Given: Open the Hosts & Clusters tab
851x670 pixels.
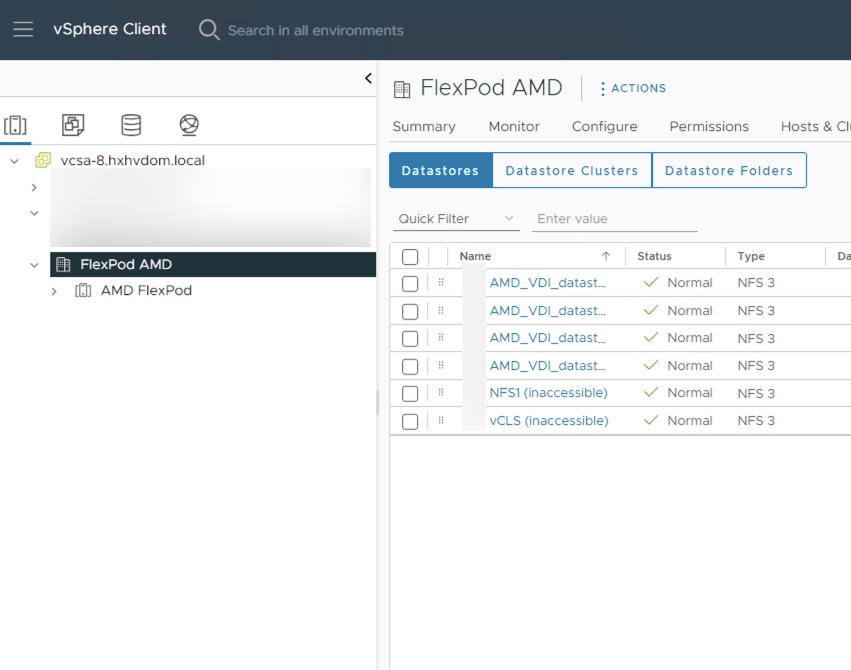Looking at the screenshot, I should [815, 126].
